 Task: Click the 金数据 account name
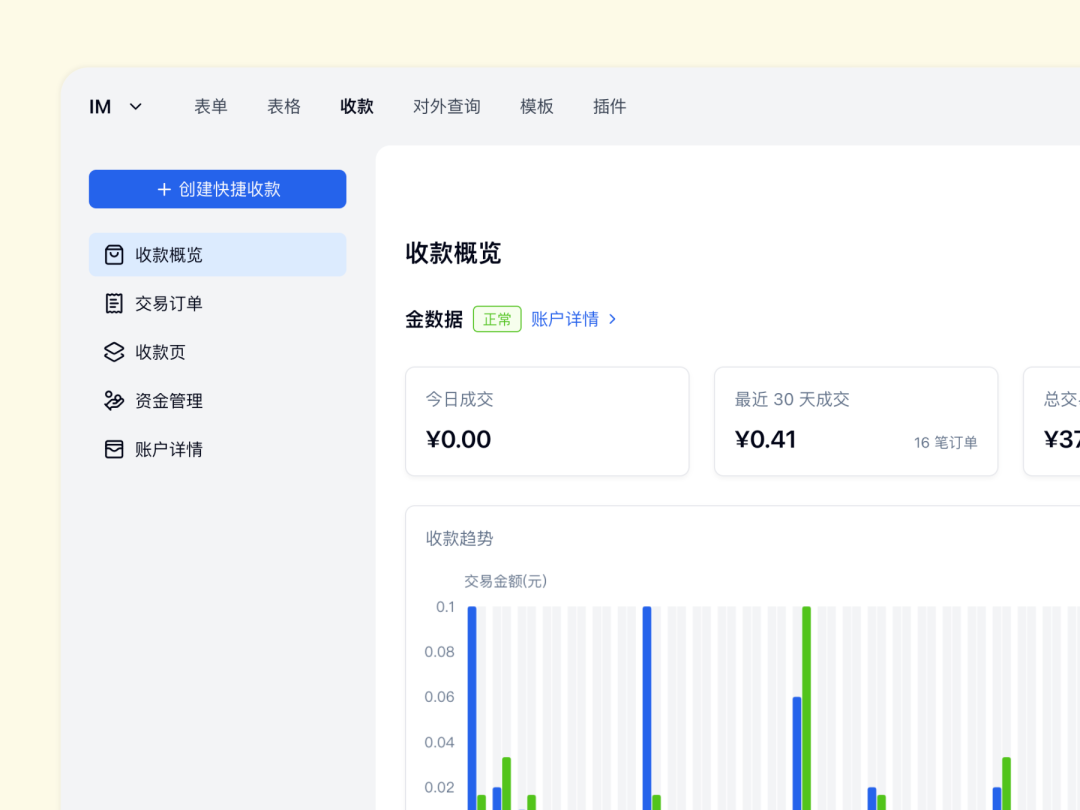434,320
